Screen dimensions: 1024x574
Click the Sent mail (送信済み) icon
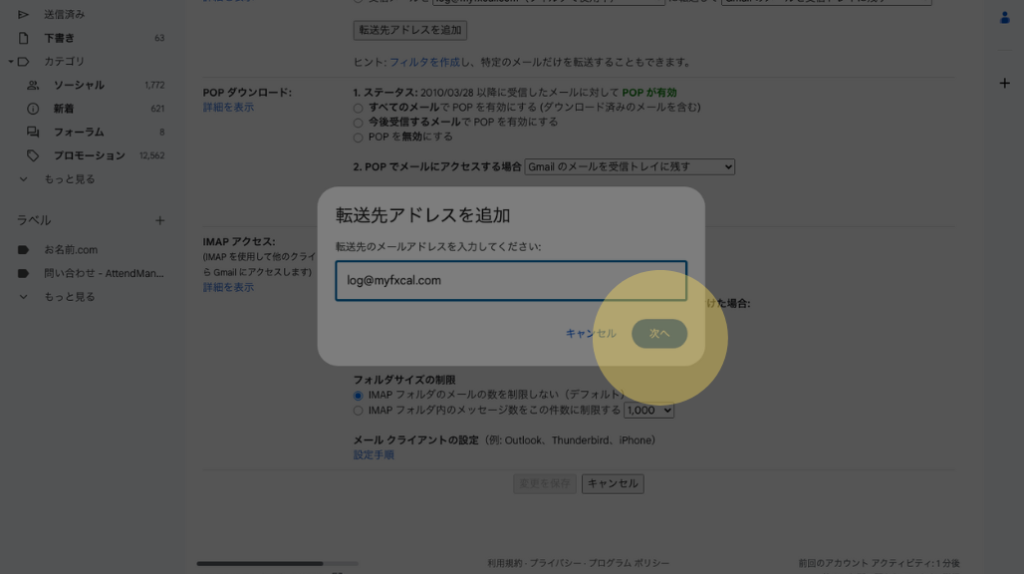pyautogui.click(x=23, y=14)
